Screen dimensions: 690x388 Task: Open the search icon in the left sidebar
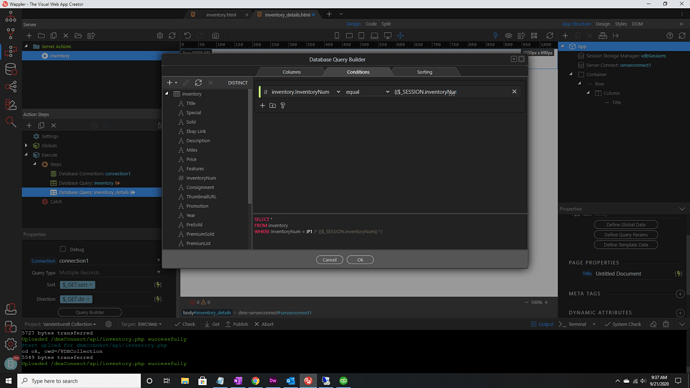point(11,122)
